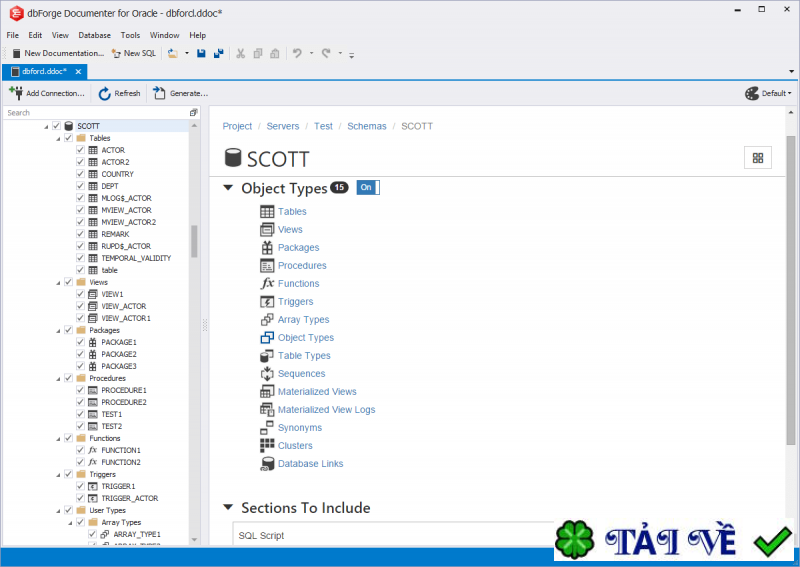Uncheck the COUNTRY table checkbox
The width and height of the screenshot is (800, 567).
tap(80, 174)
